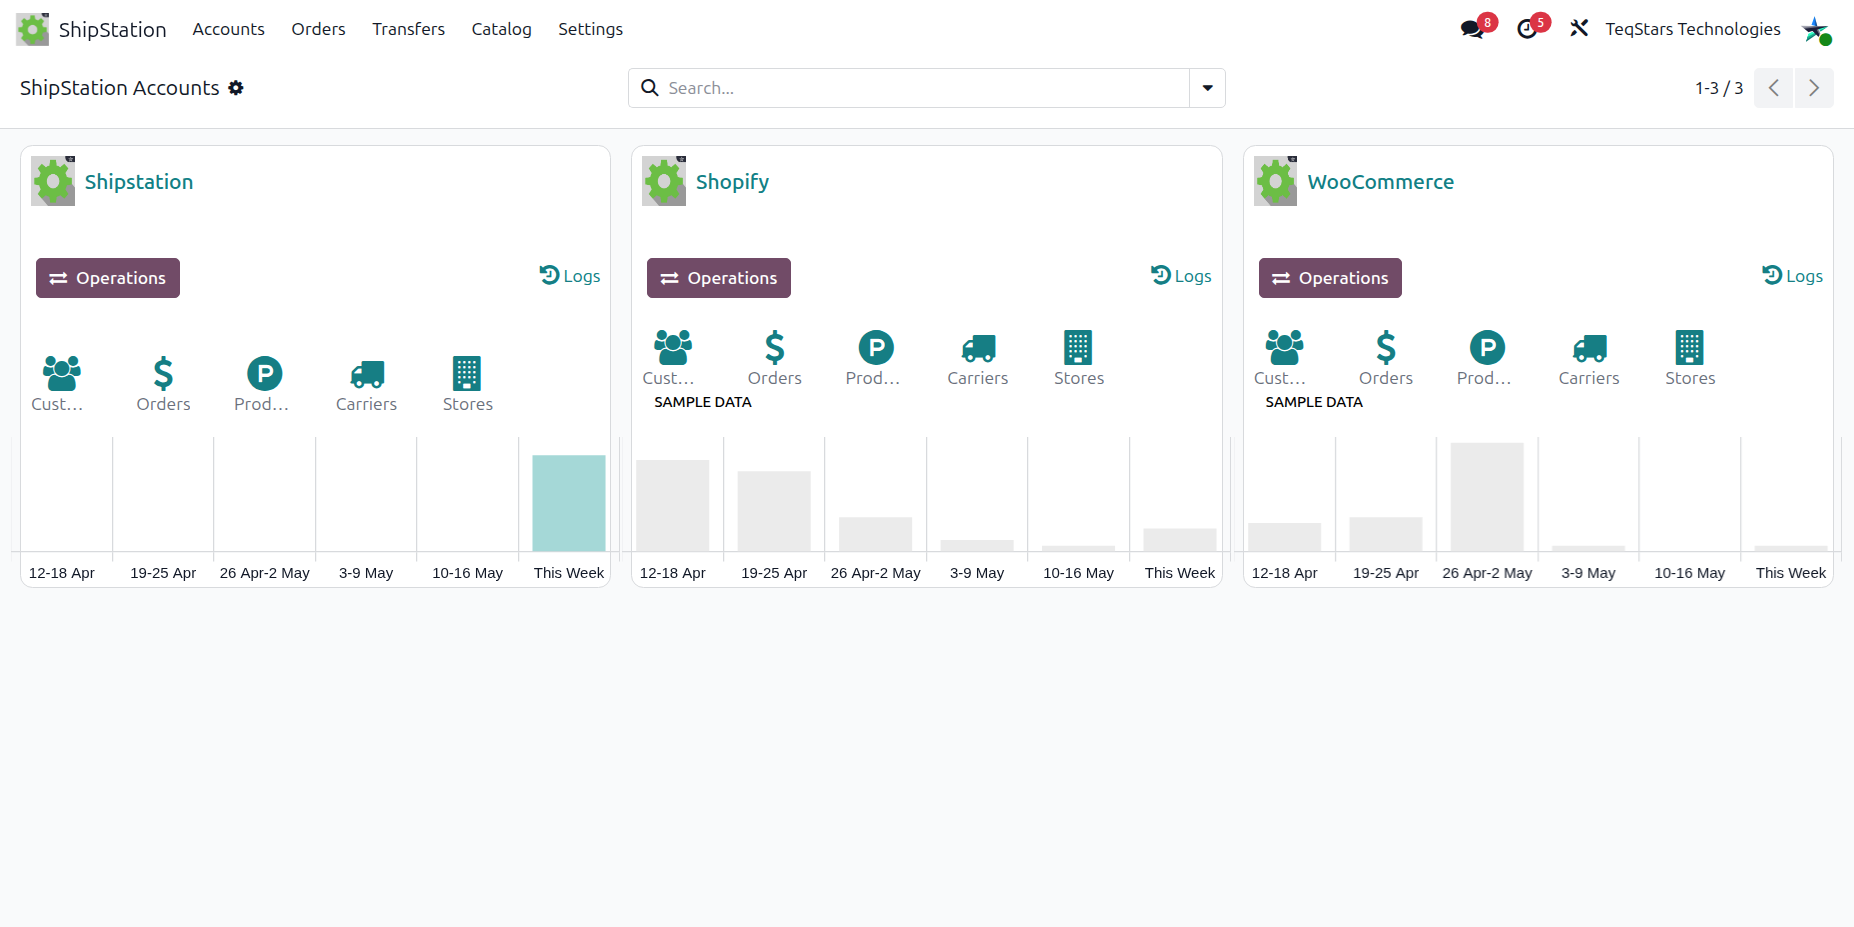Image resolution: width=1854 pixels, height=927 pixels.
Task: Open Customers icon on the WooCommerce card
Action: 1284,348
